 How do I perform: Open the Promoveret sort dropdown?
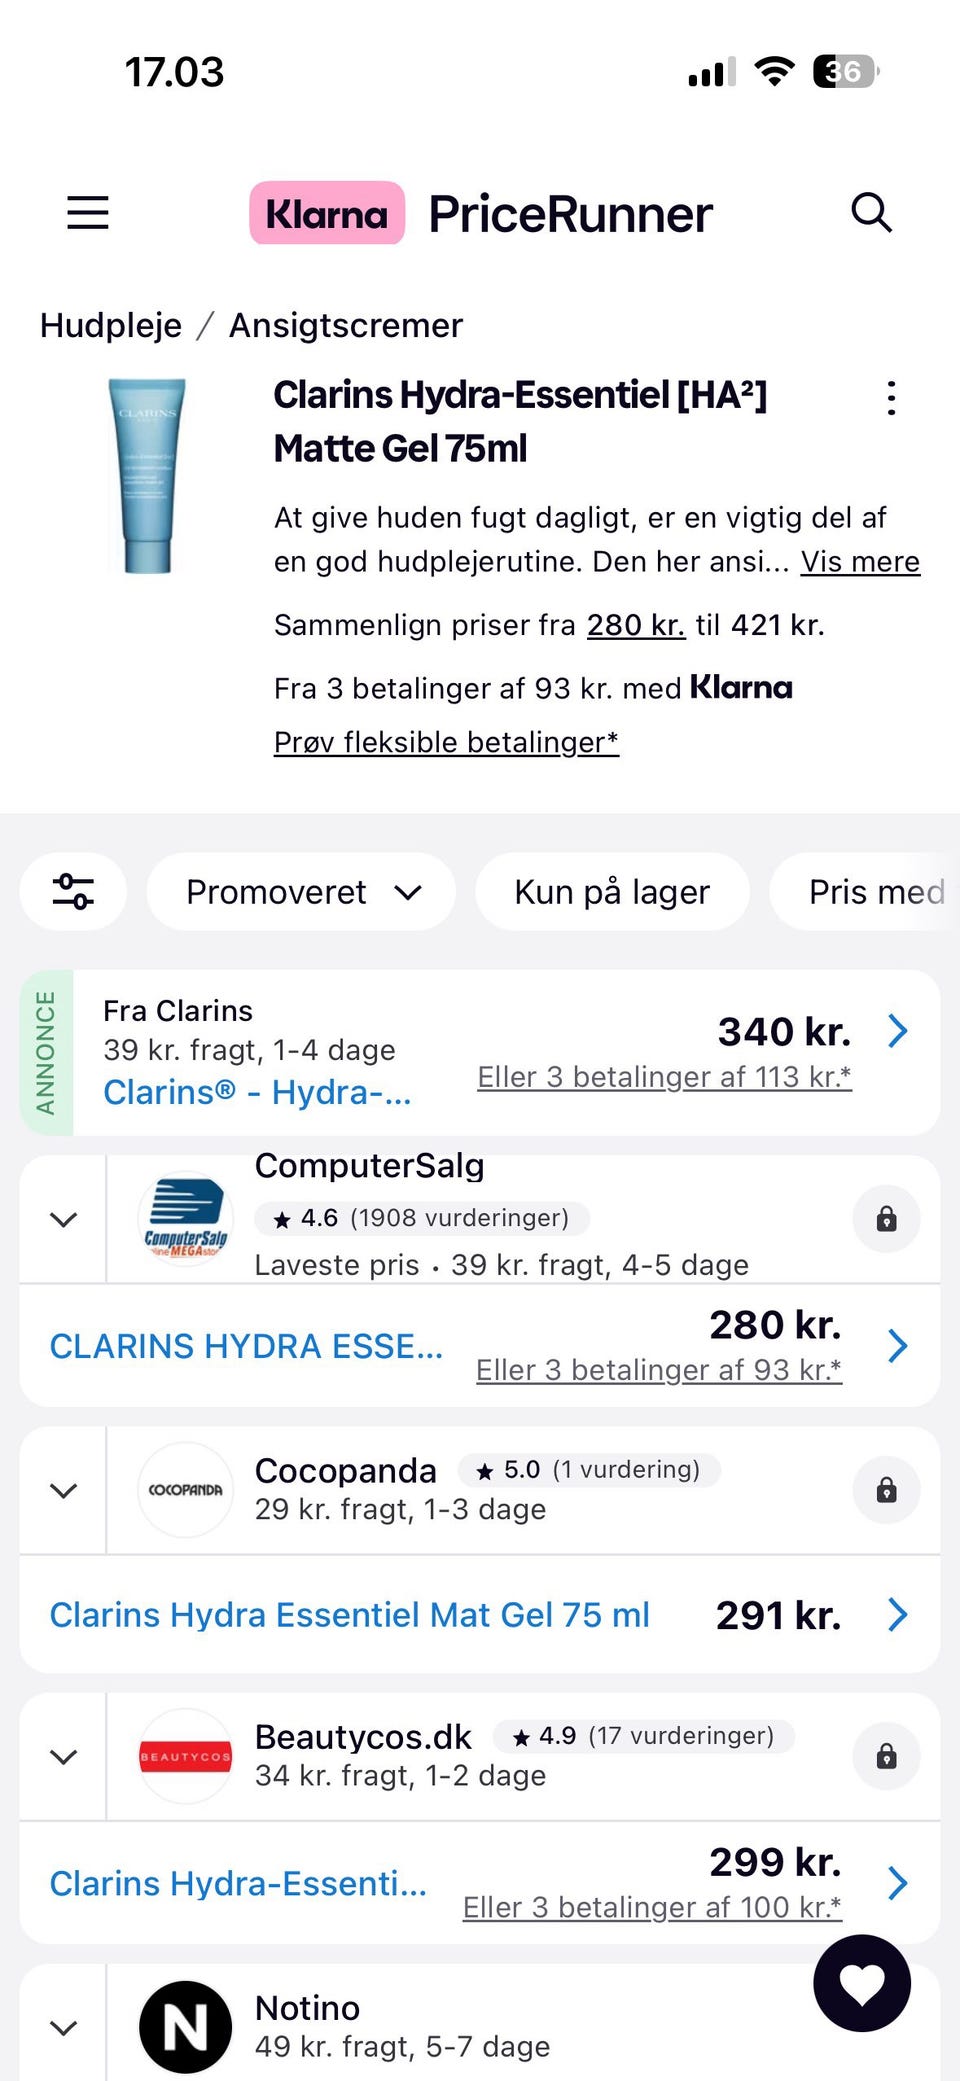coord(302,891)
